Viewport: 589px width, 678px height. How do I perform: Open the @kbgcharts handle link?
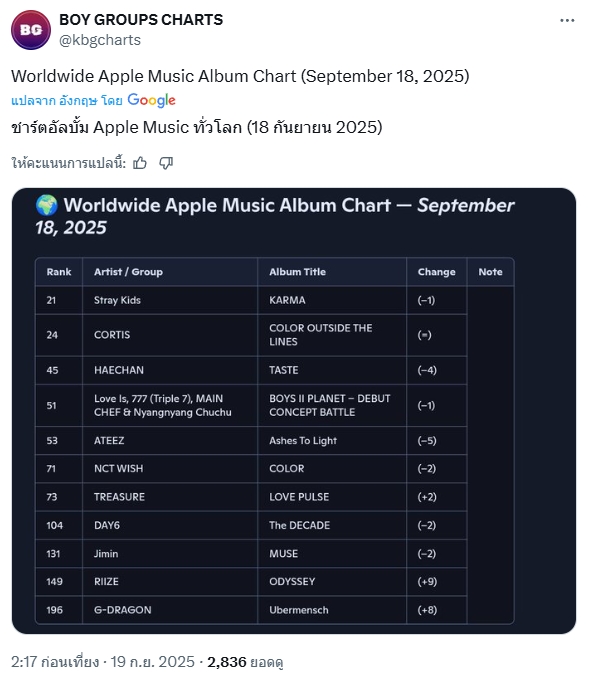point(100,40)
